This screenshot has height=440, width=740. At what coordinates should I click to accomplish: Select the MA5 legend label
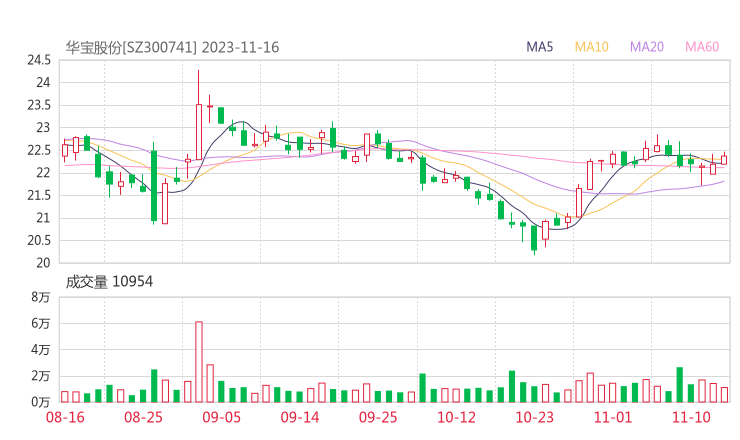click(539, 47)
